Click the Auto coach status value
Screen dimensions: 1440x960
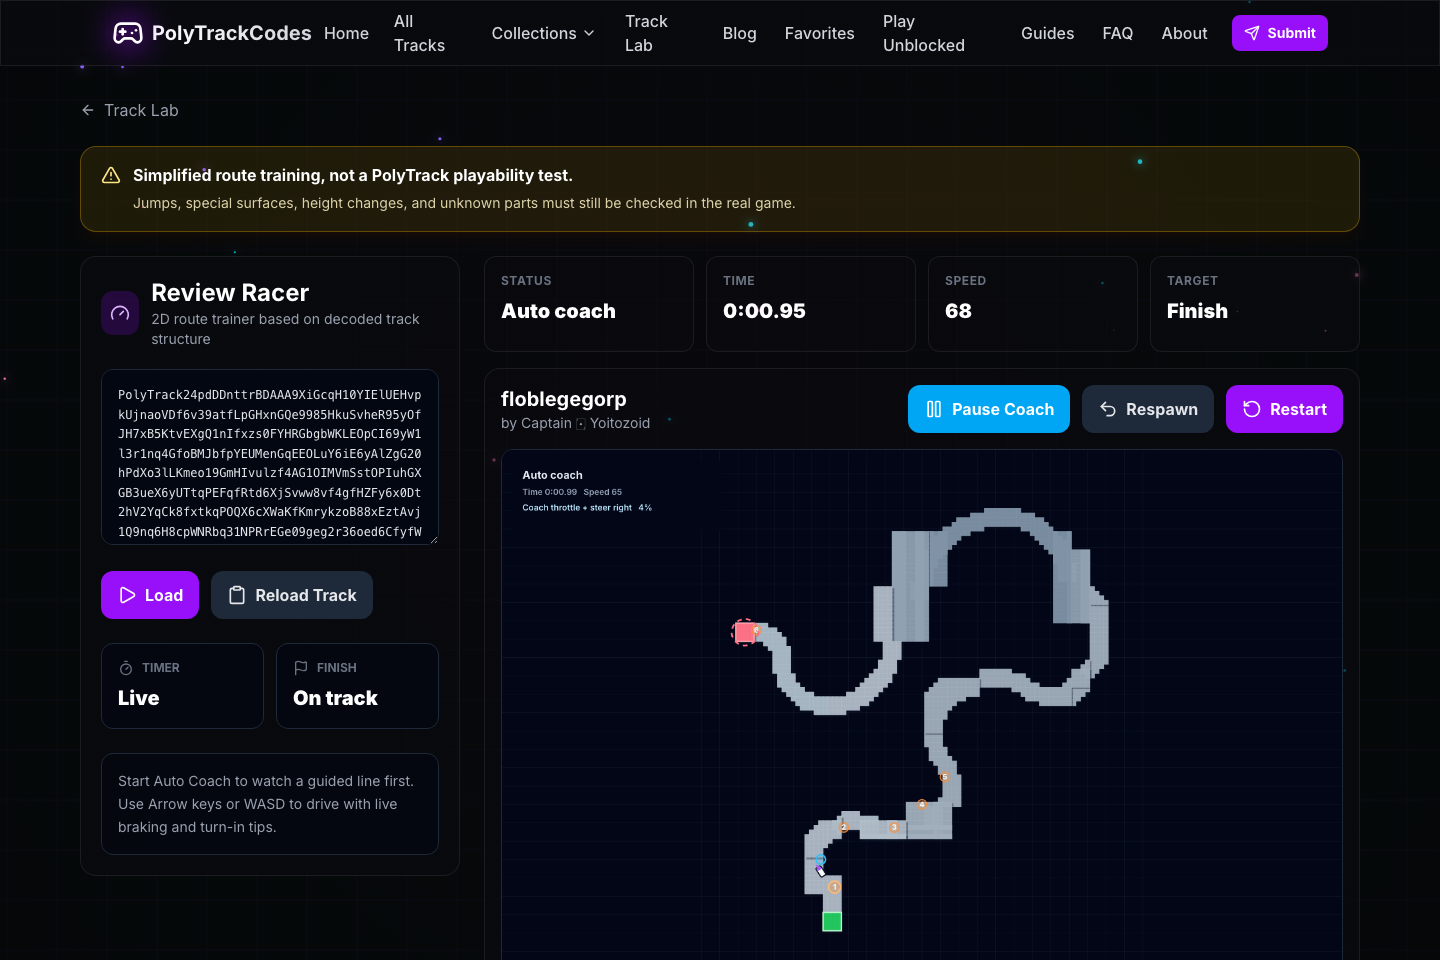click(x=558, y=311)
